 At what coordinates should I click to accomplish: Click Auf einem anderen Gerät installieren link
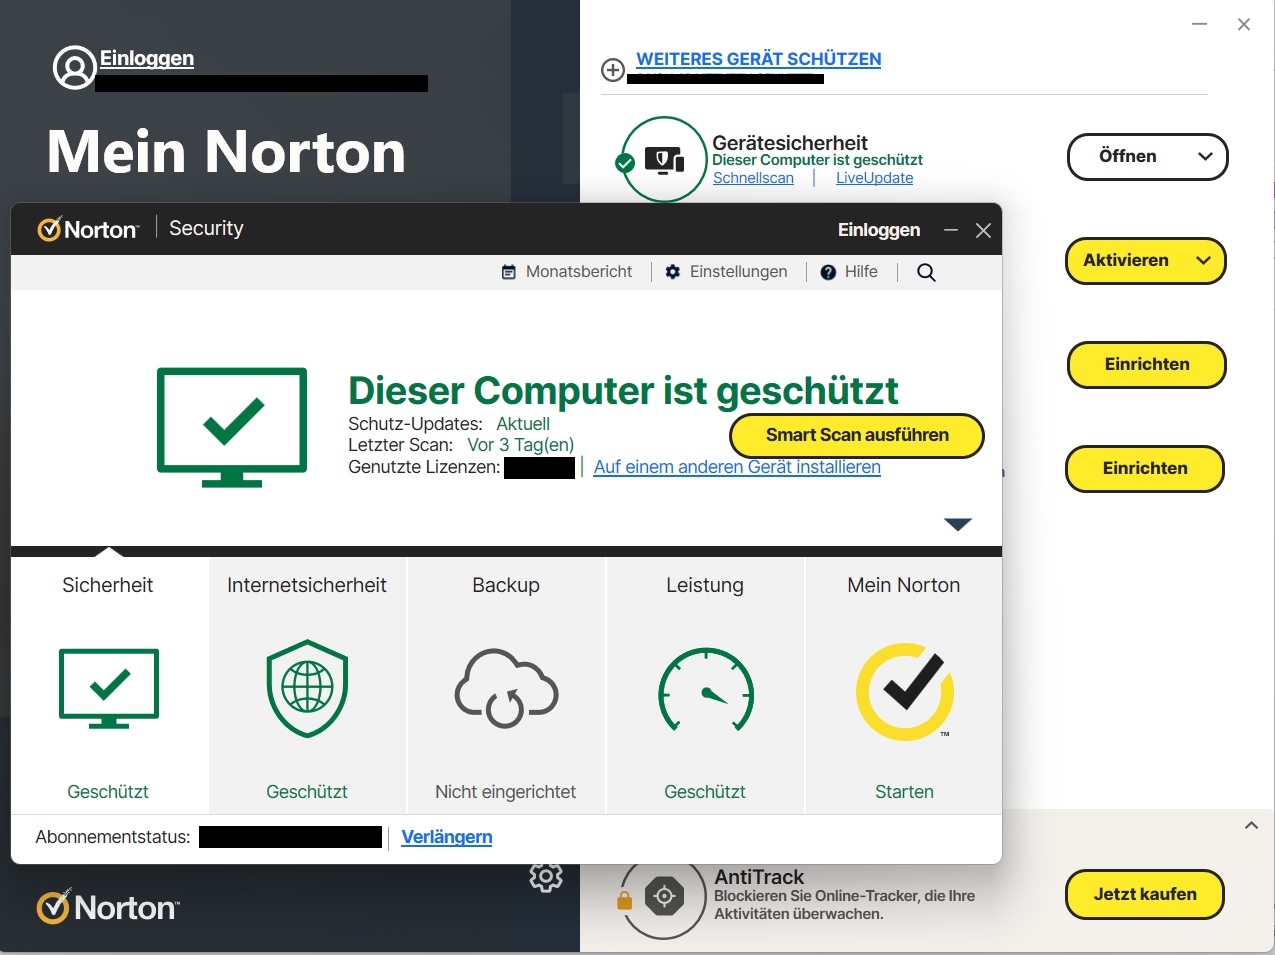coord(737,467)
